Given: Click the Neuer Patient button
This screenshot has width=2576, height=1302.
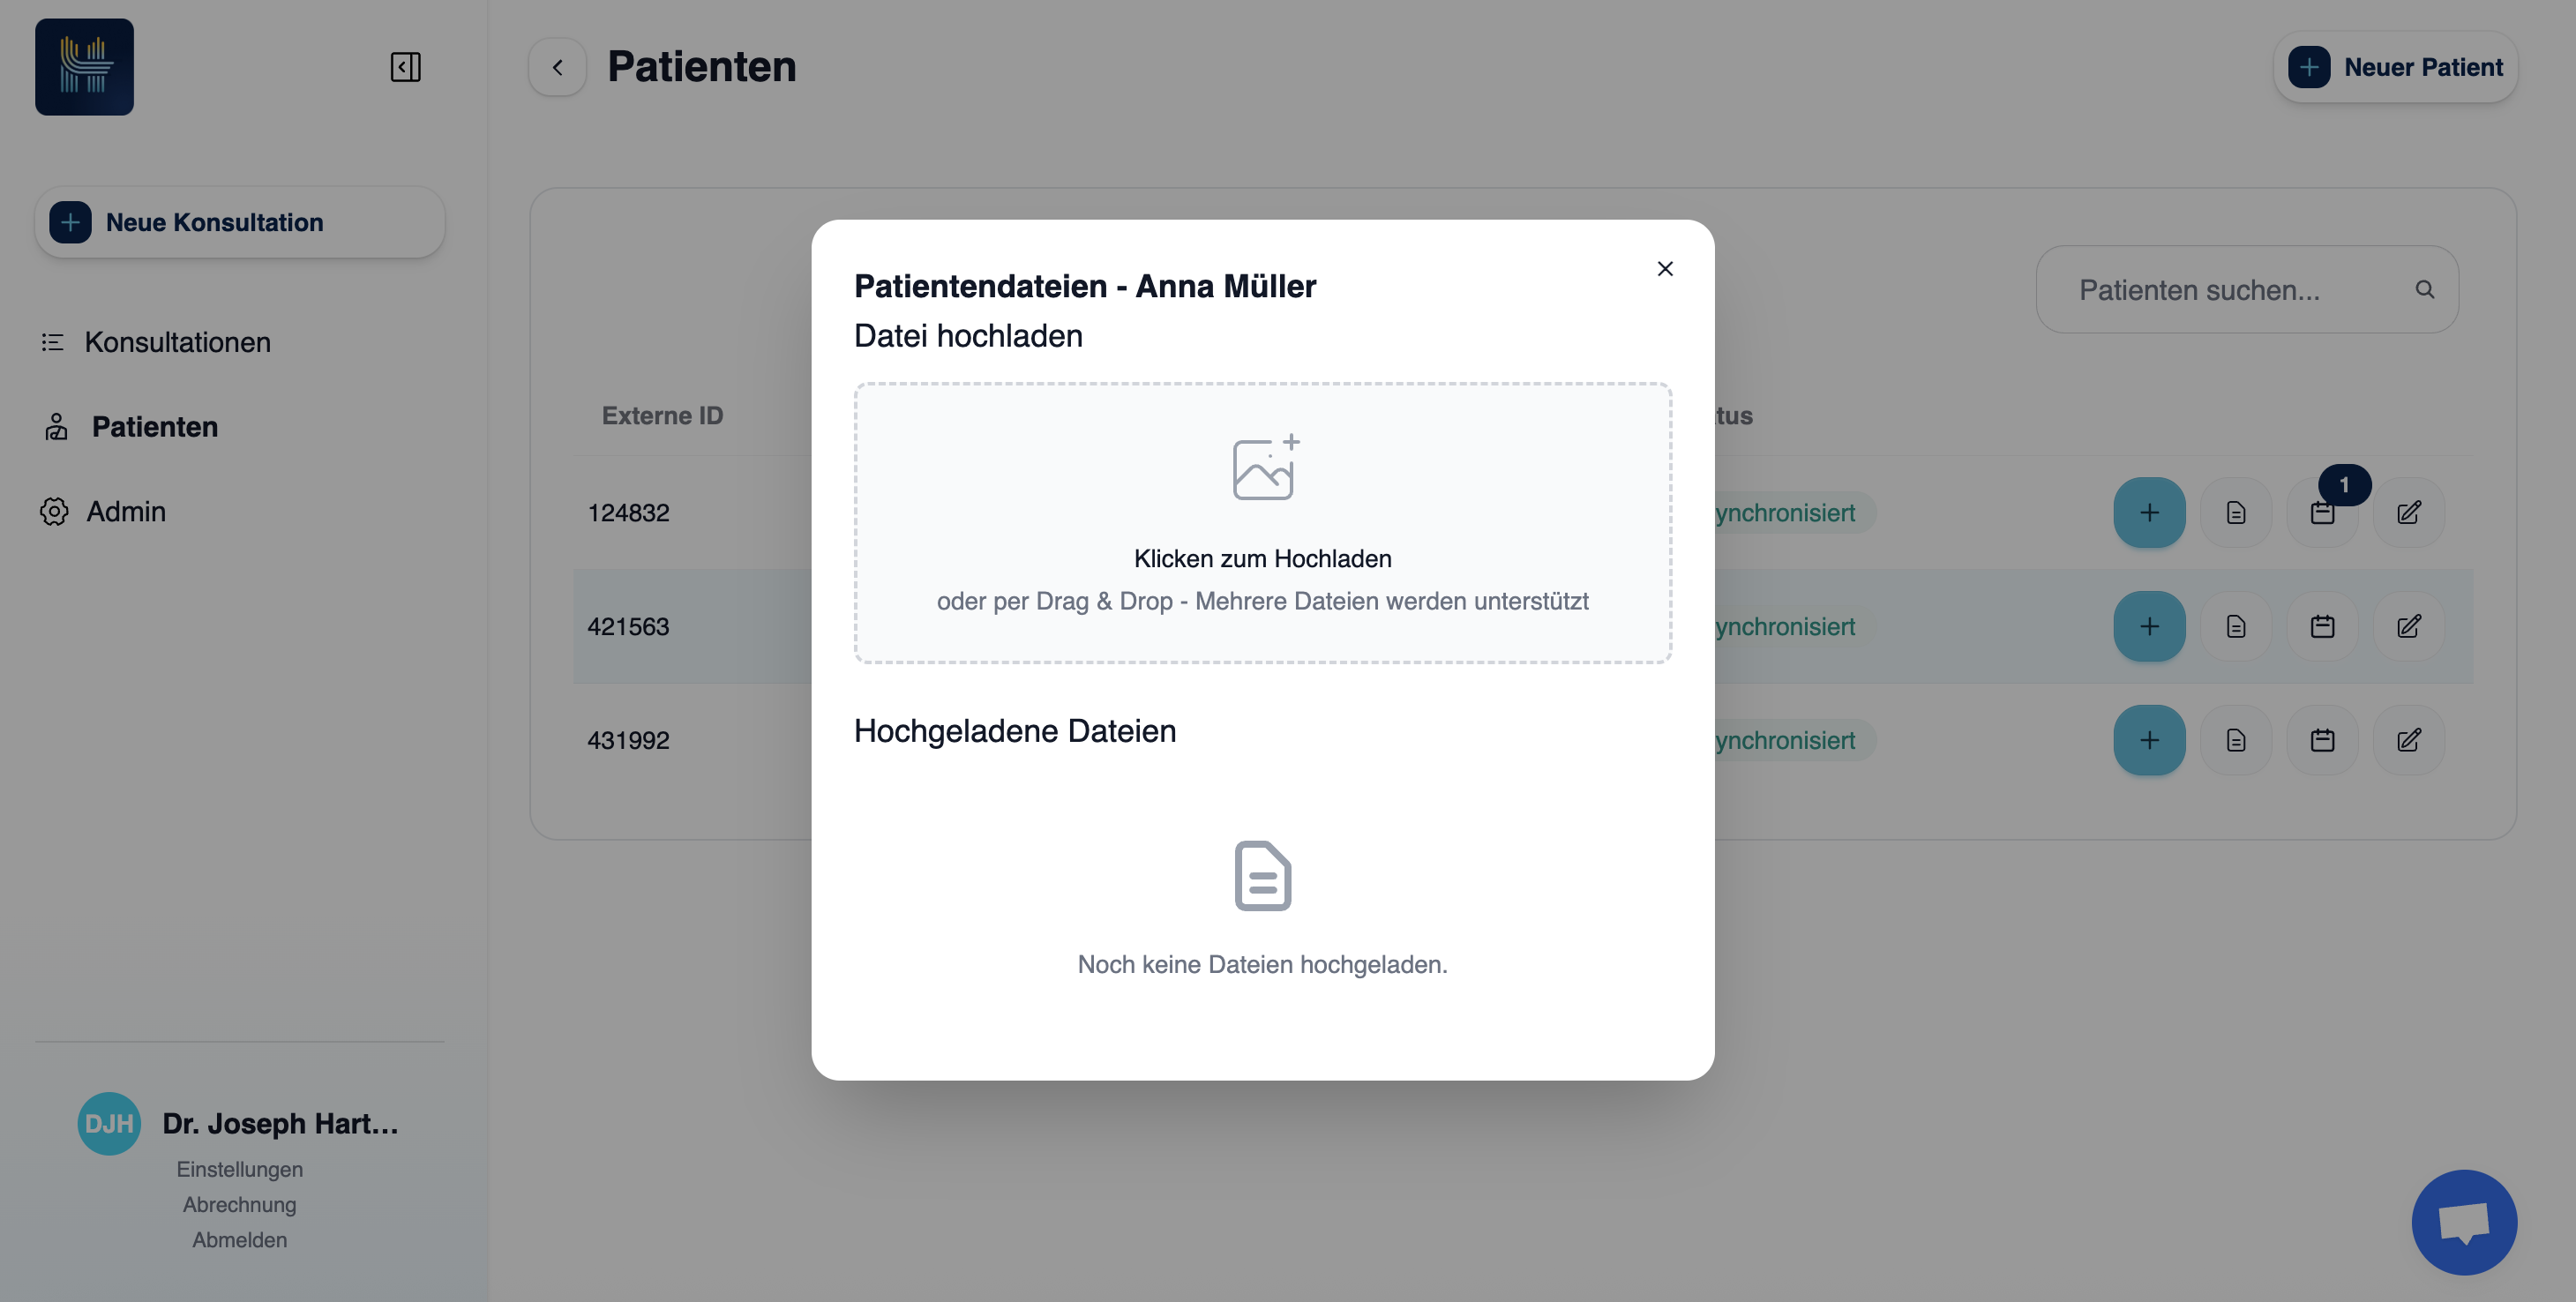Looking at the screenshot, I should point(2395,67).
